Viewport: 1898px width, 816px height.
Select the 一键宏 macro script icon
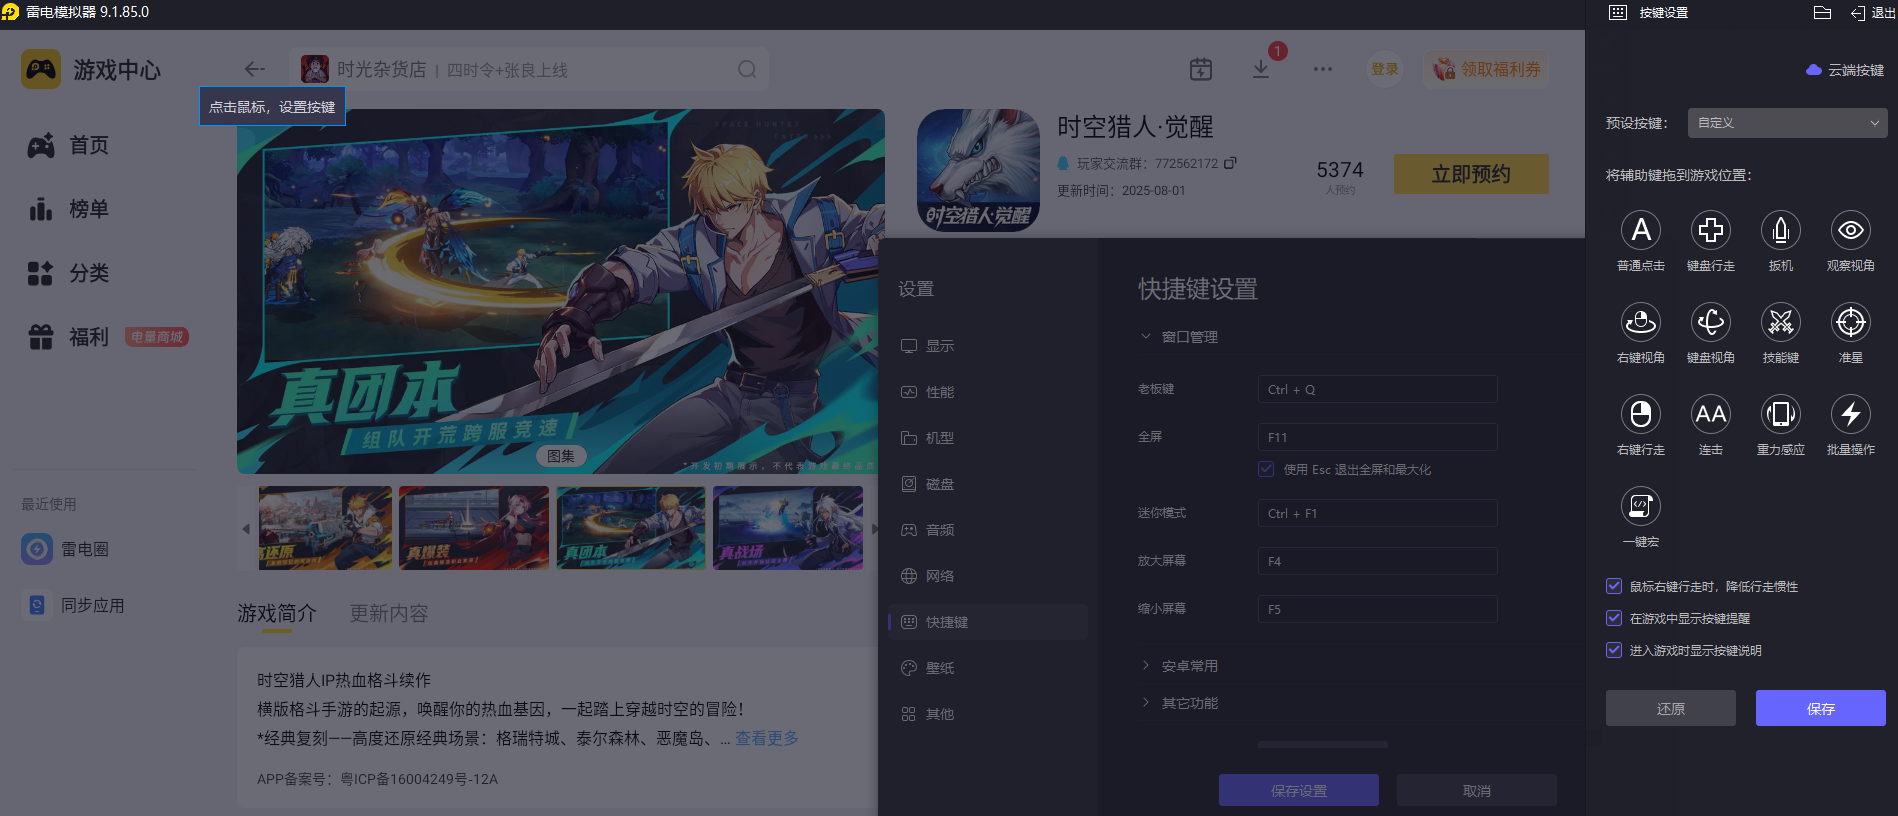point(1641,506)
